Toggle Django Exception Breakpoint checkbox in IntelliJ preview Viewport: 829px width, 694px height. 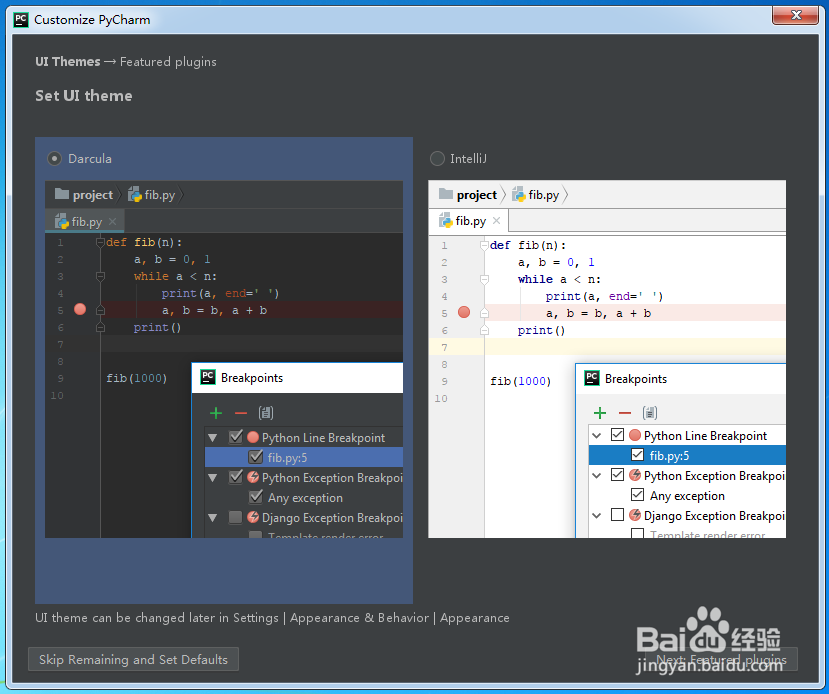coord(617,515)
